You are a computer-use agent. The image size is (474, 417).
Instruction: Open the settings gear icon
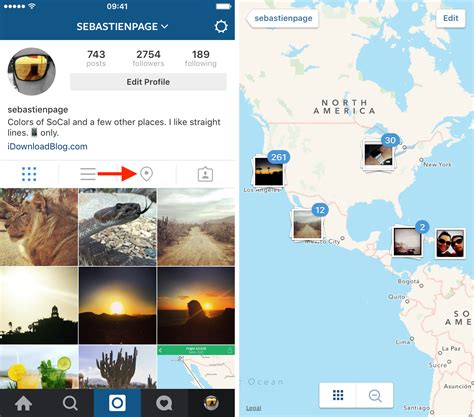221,26
